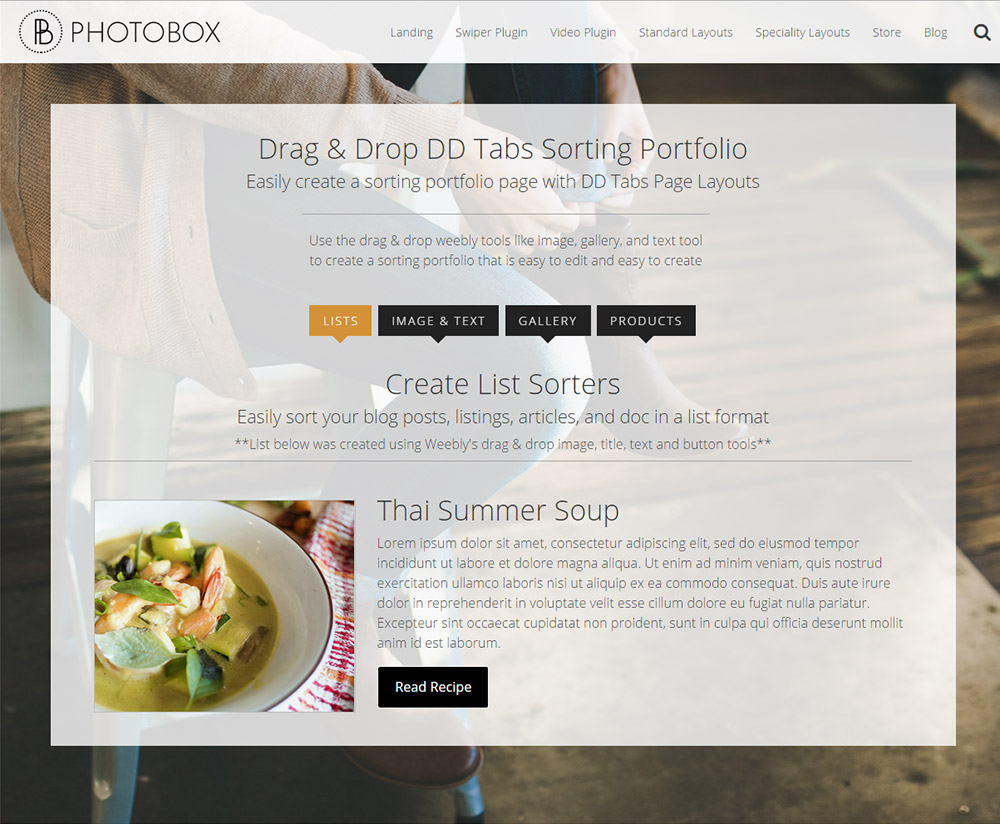This screenshot has height=824, width=1000.
Task: Open the Speciality Layouts menu
Action: (x=802, y=32)
